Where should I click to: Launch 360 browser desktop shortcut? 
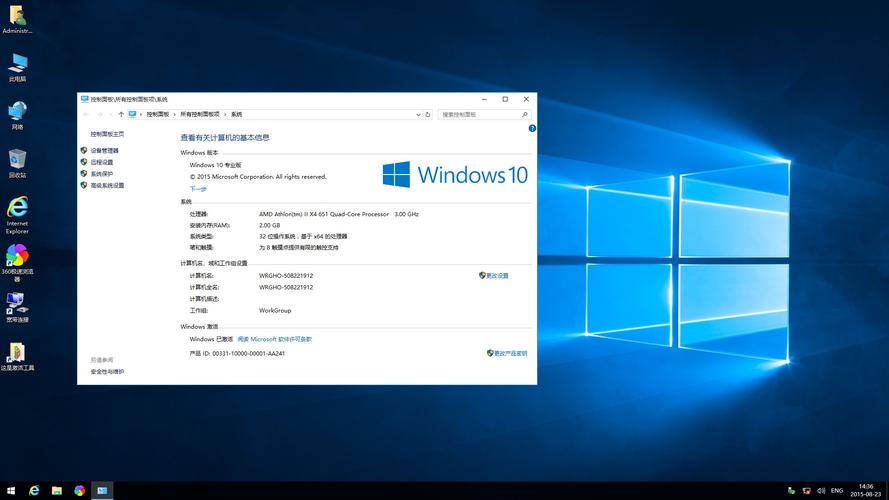tap(17, 262)
